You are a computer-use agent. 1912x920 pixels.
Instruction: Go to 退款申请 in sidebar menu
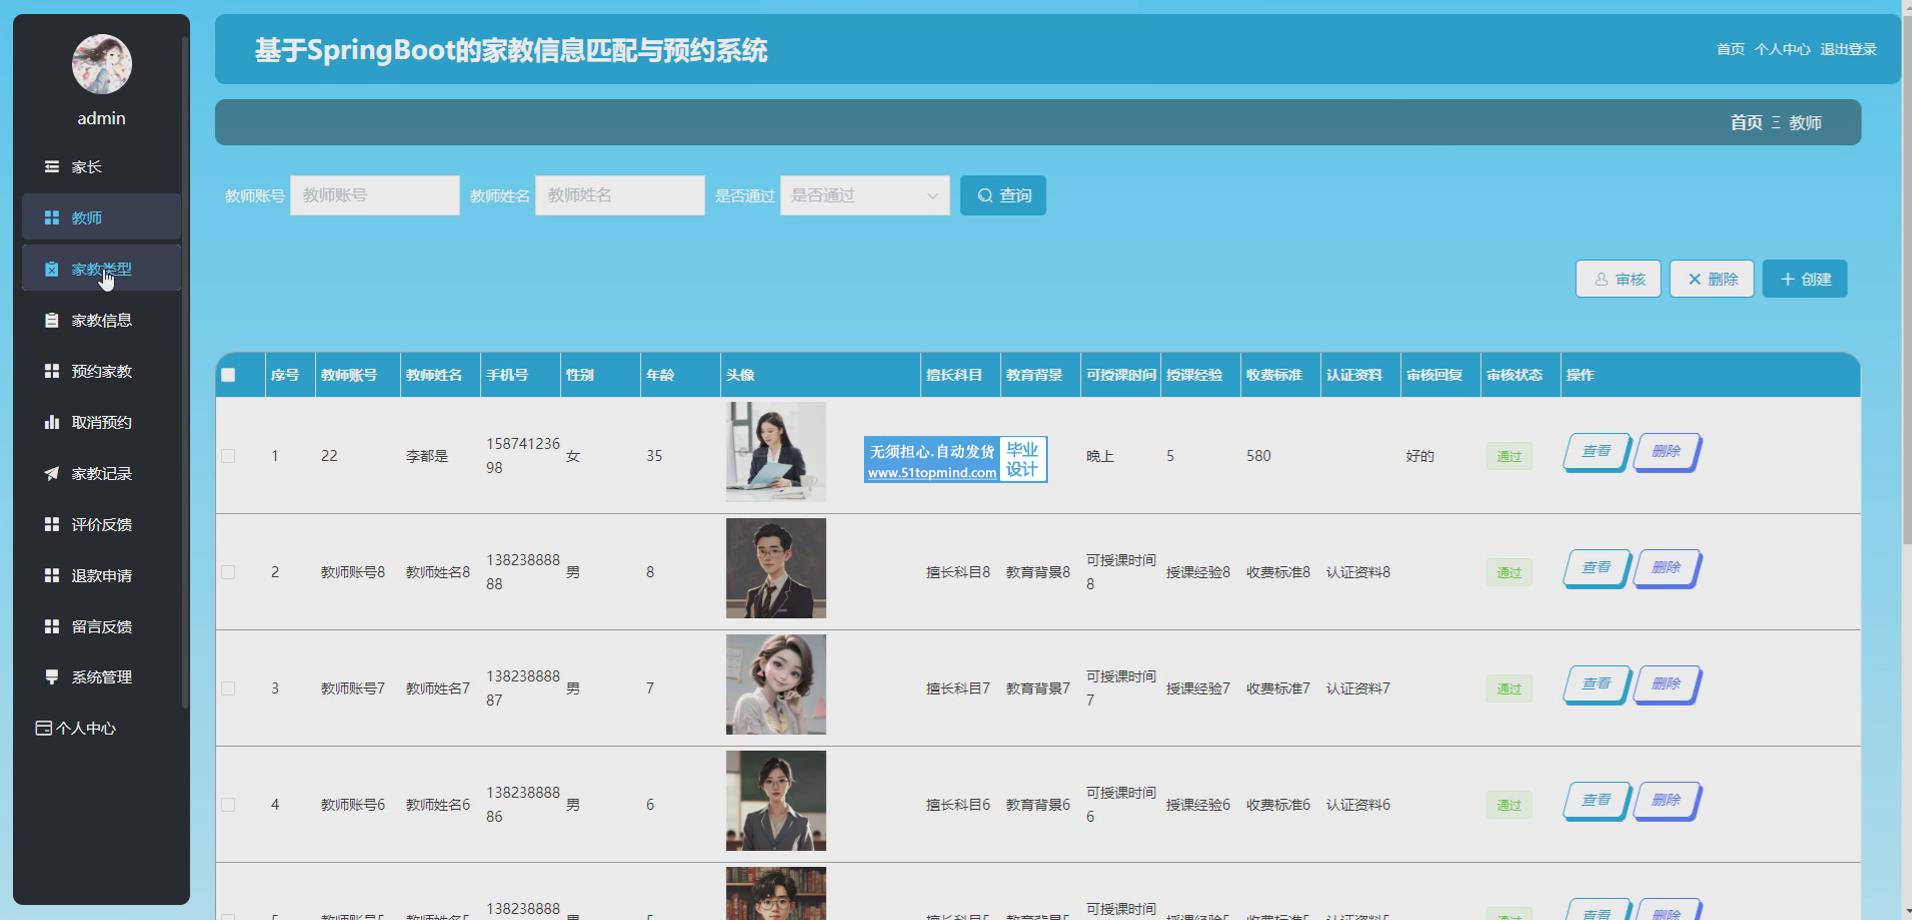pos(101,575)
